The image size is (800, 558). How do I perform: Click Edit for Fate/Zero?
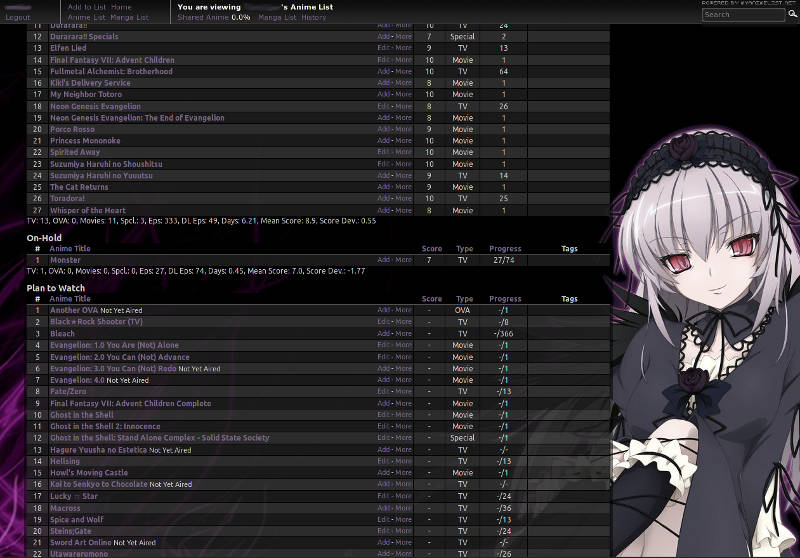point(384,391)
